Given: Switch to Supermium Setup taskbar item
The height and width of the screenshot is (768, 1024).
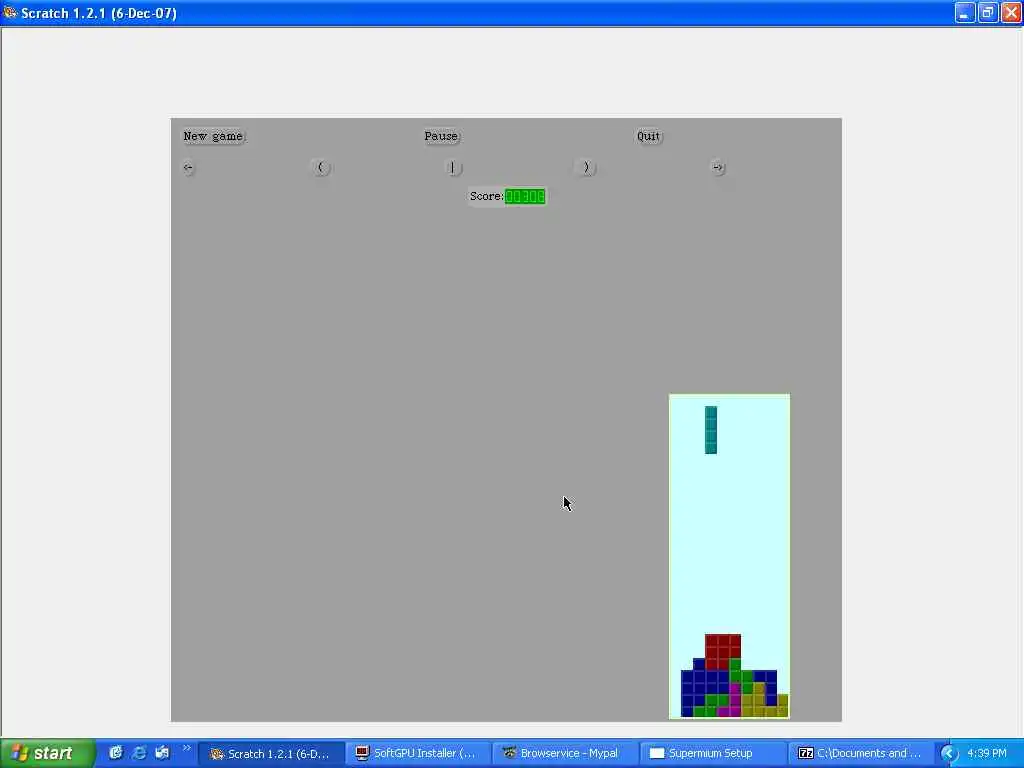Looking at the screenshot, I should click(711, 753).
